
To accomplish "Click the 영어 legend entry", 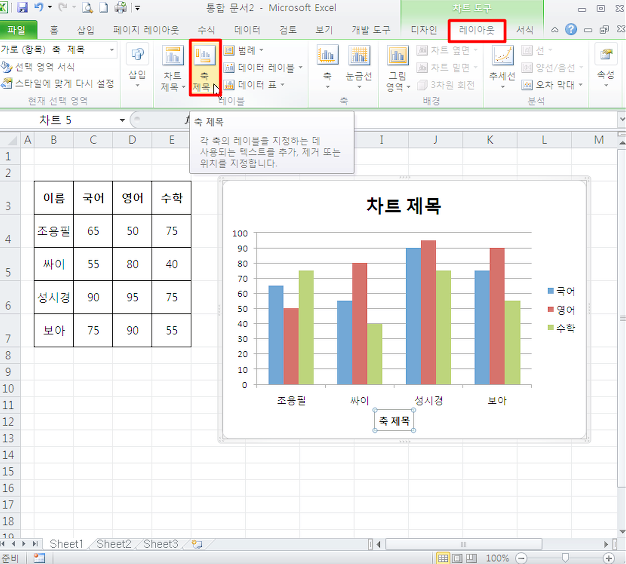I will (x=561, y=309).
